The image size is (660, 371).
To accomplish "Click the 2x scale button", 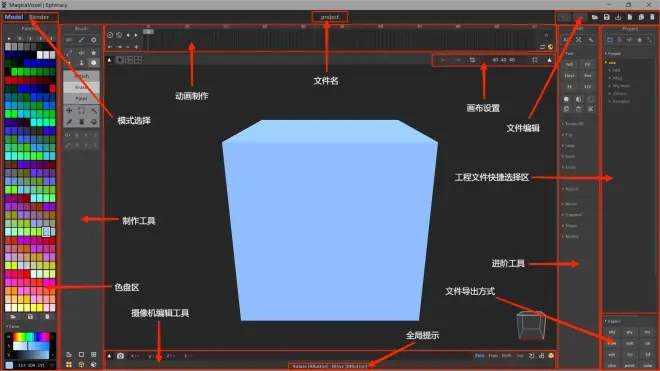I will pyautogui.click(x=569, y=86).
